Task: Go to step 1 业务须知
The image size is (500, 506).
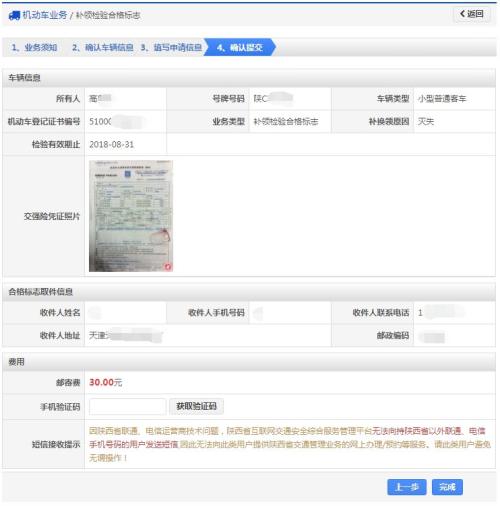Action: (34, 47)
